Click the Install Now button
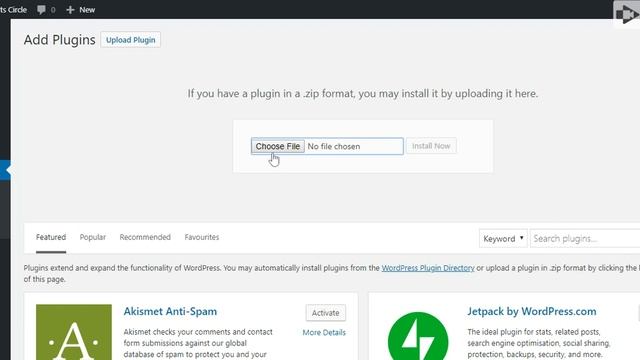 [431, 146]
